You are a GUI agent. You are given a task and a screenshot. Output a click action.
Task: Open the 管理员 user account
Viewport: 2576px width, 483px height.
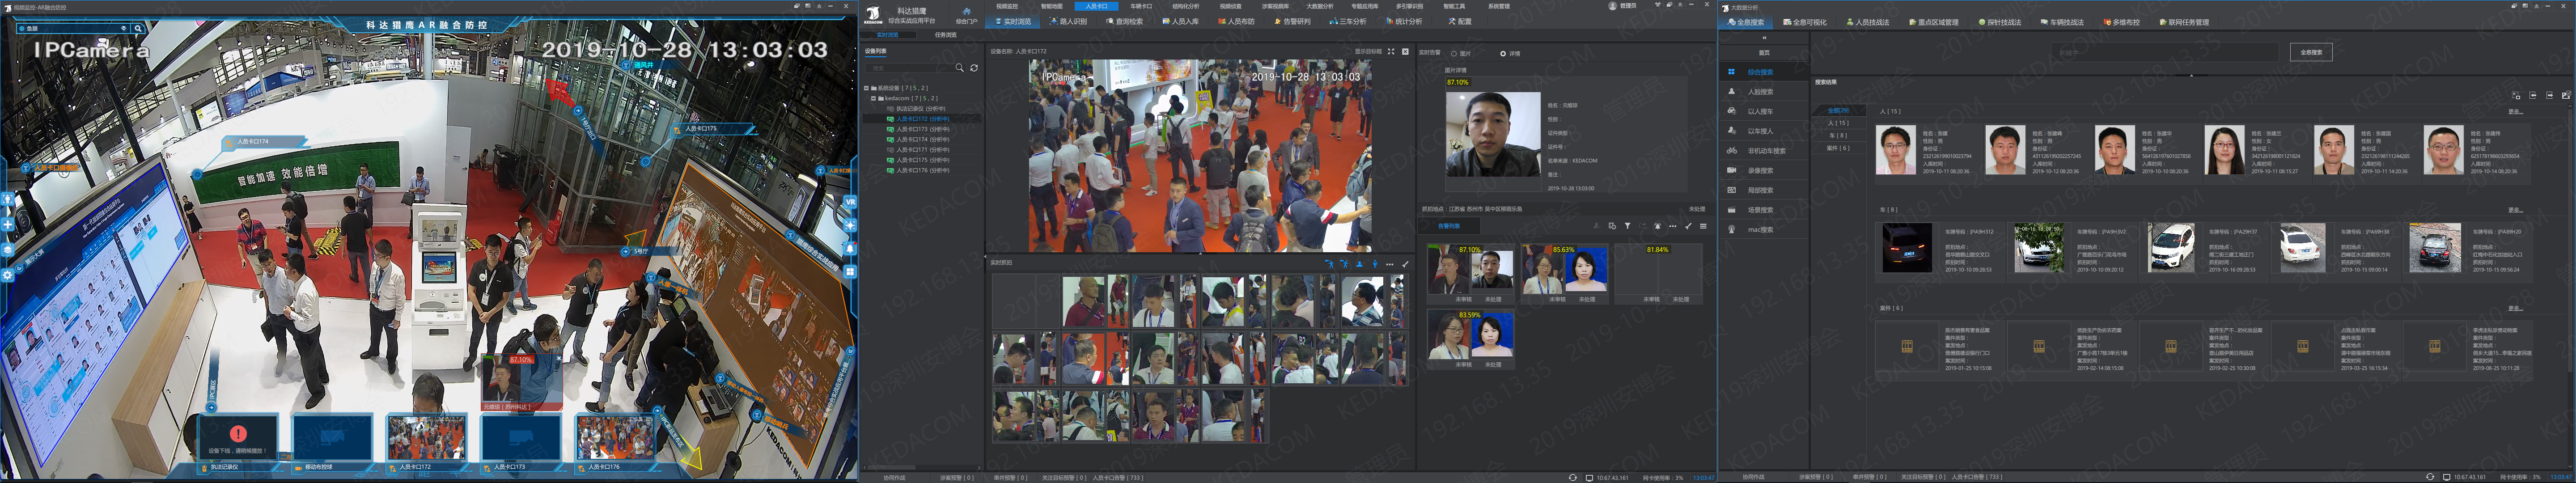[1622, 6]
